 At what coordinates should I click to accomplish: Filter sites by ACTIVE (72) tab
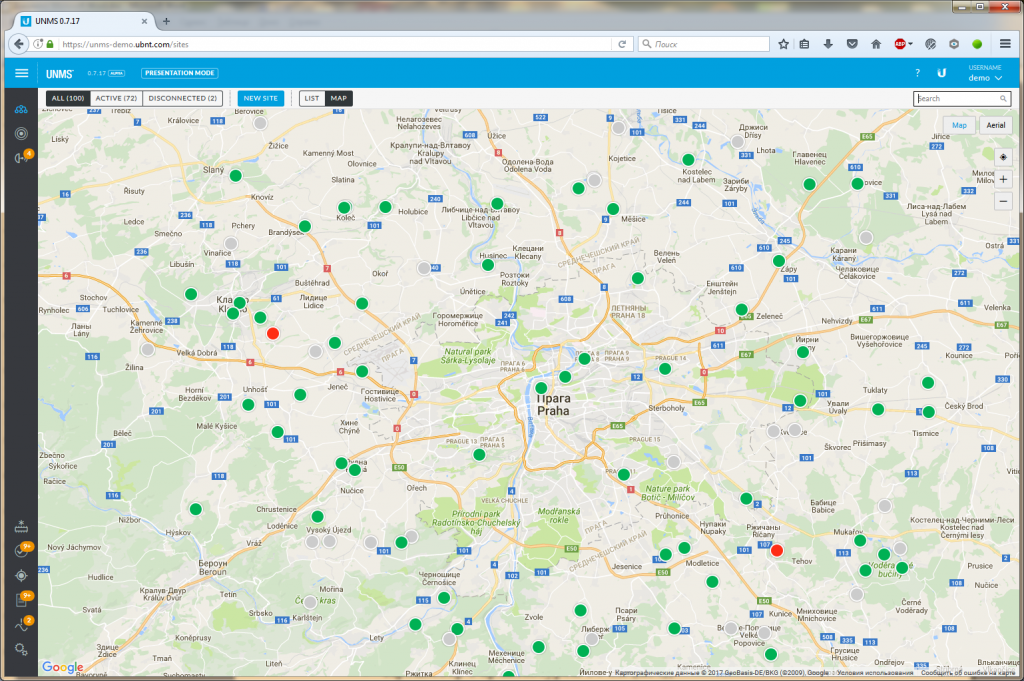click(116, 99)
